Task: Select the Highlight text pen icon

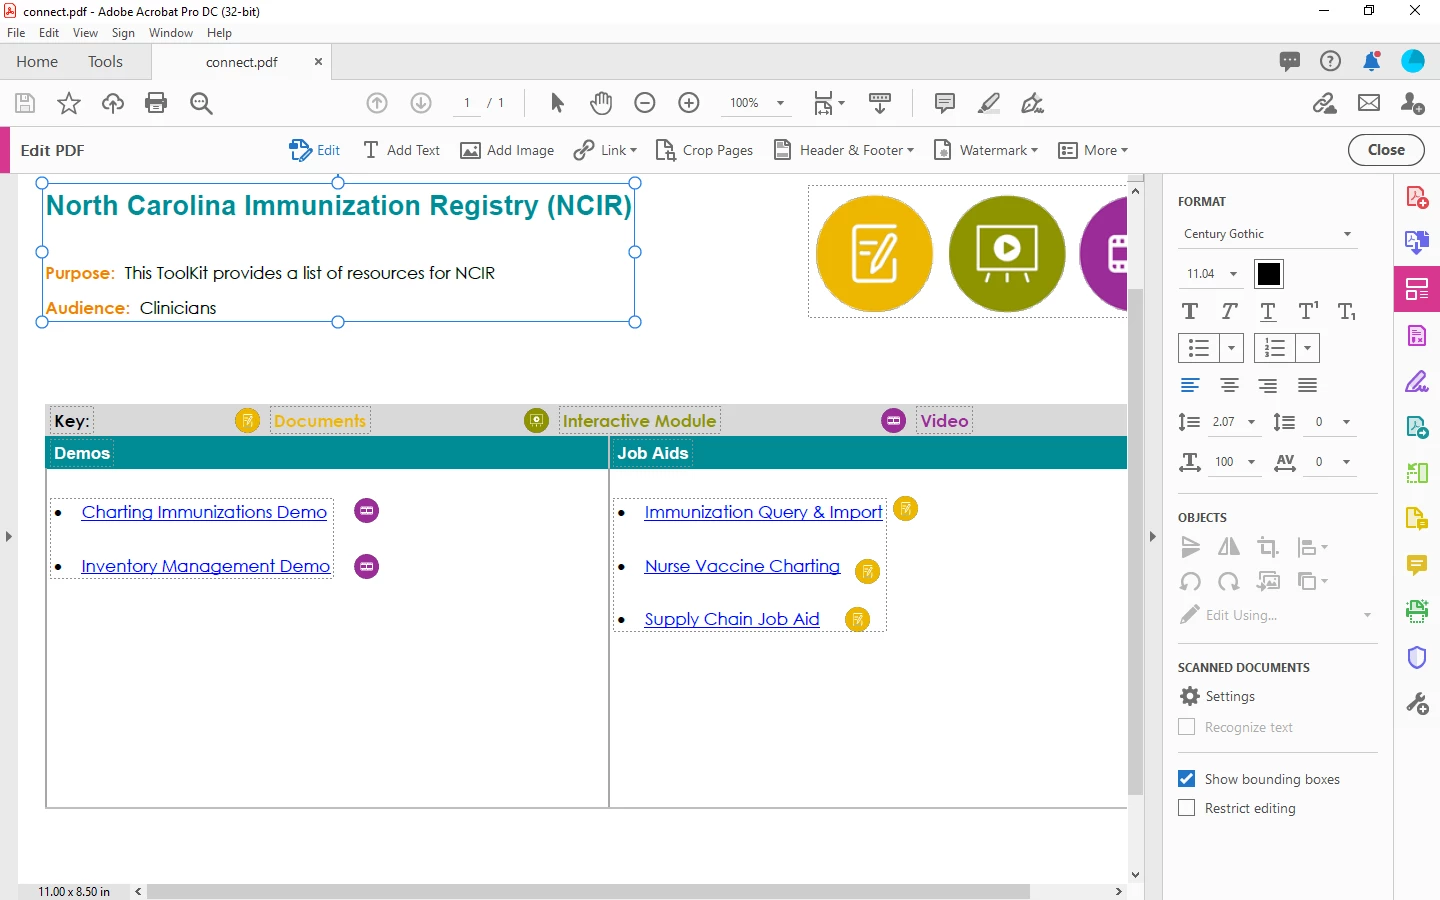Action: pos(989,103)
